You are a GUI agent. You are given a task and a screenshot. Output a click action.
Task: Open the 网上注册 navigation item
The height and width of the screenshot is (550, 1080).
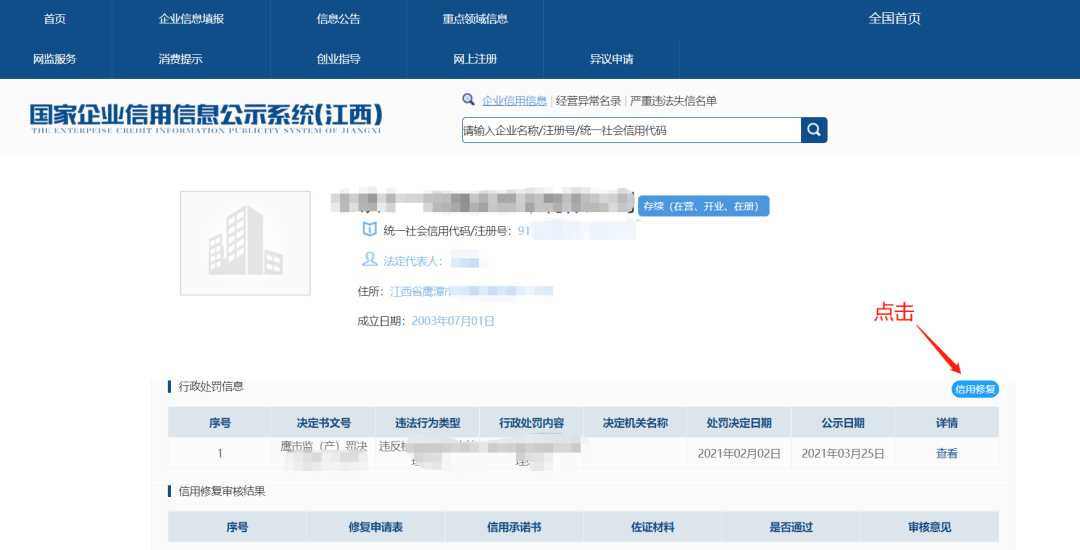pyautogui.click(x=475, y=59)
